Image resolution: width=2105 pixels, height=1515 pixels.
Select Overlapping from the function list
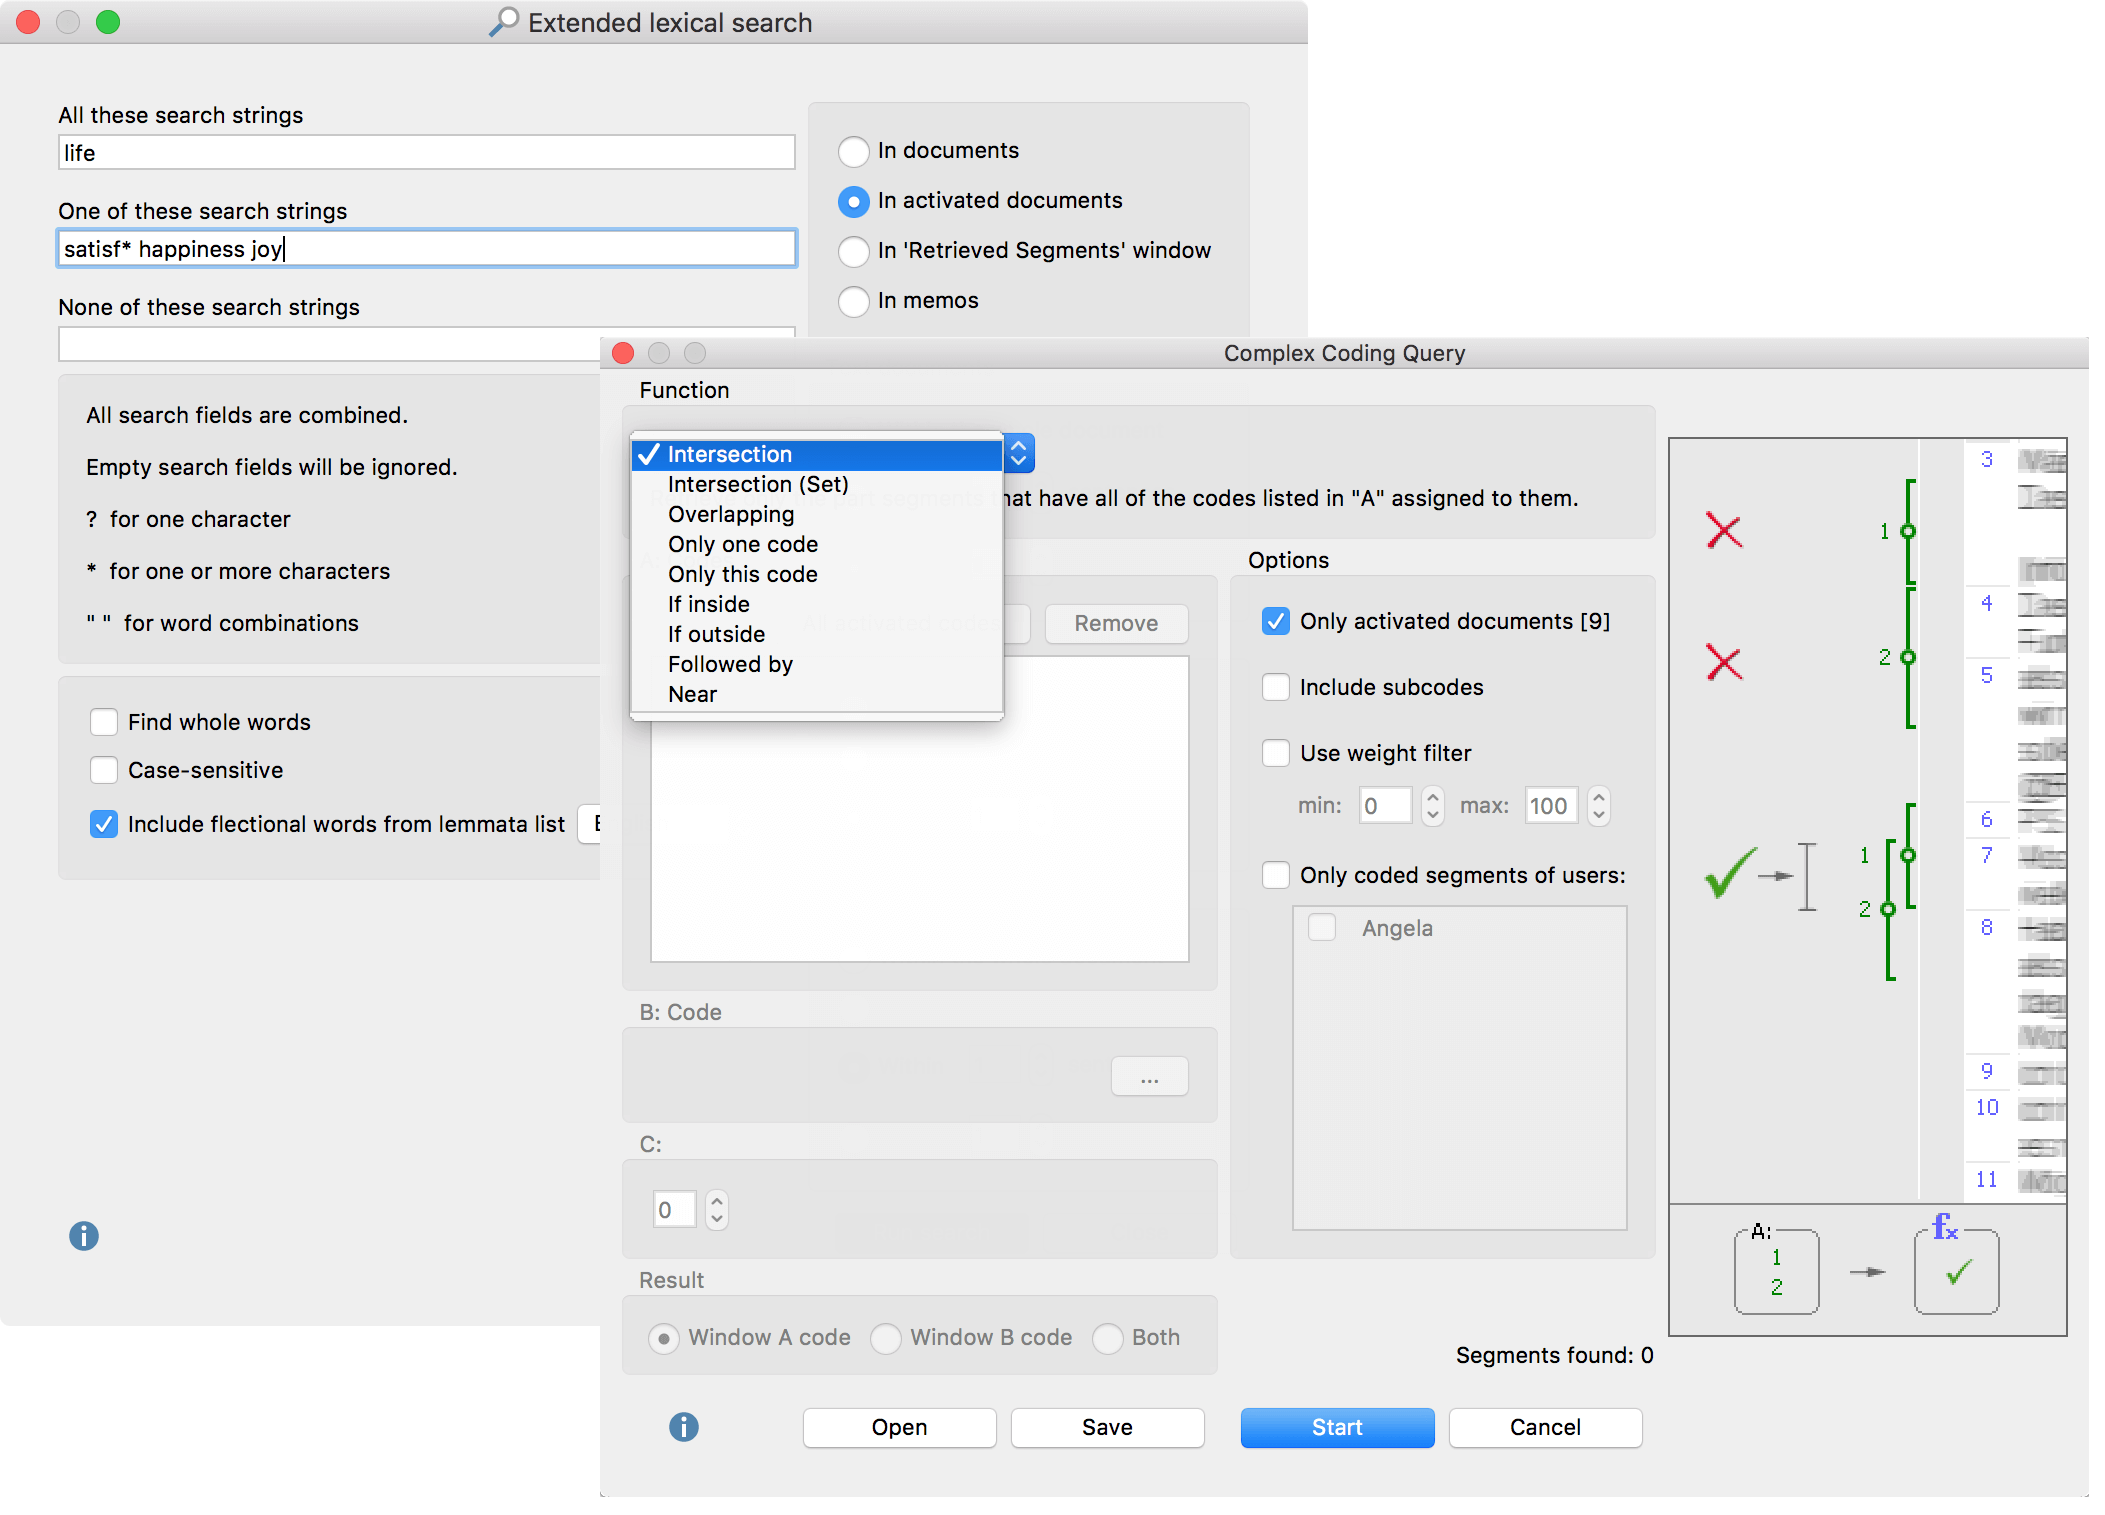pyautogui.click(x=735, y=513)
